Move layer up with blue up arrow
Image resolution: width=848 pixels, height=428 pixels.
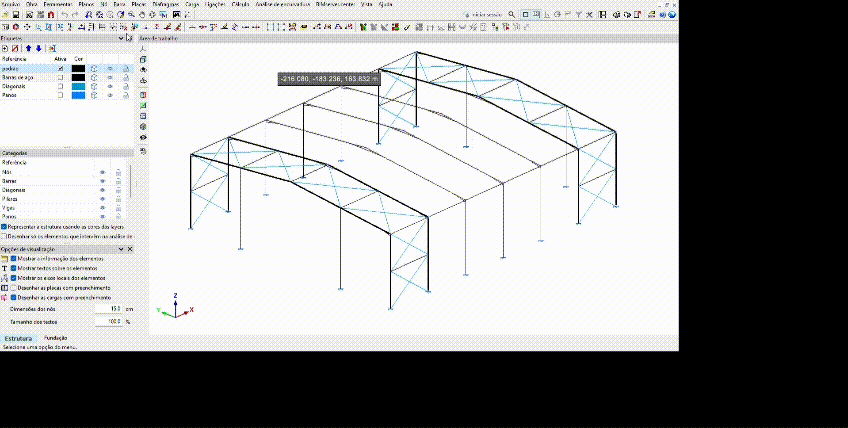tap(28, 48)
